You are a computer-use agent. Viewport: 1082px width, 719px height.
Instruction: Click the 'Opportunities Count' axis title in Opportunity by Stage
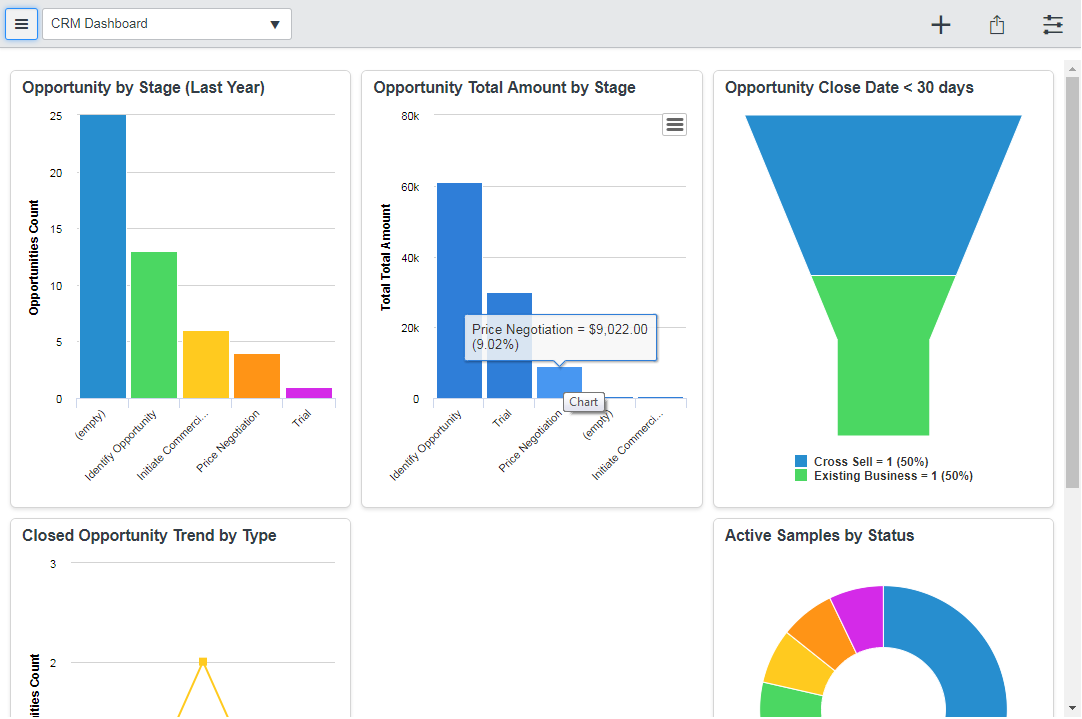pos(34,257)
